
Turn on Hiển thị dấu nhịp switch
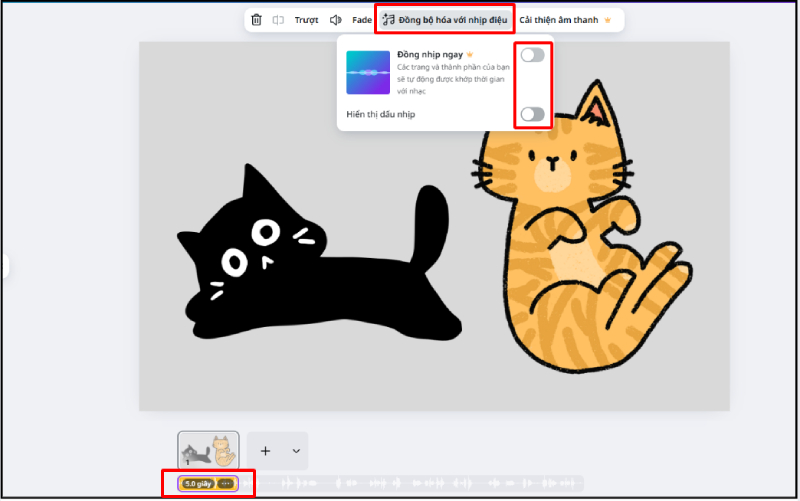pyautogui.click(x=532, y=114)
